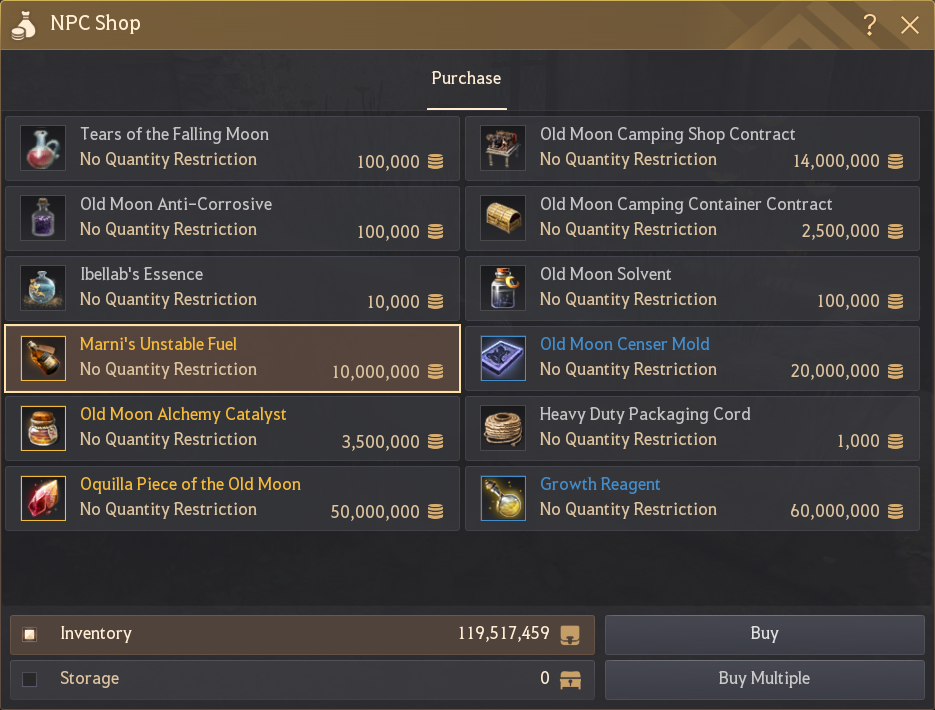The image size is (935, 710).
Task: Click the Growth Reagent flask icon
Action: tap(503, 498)
